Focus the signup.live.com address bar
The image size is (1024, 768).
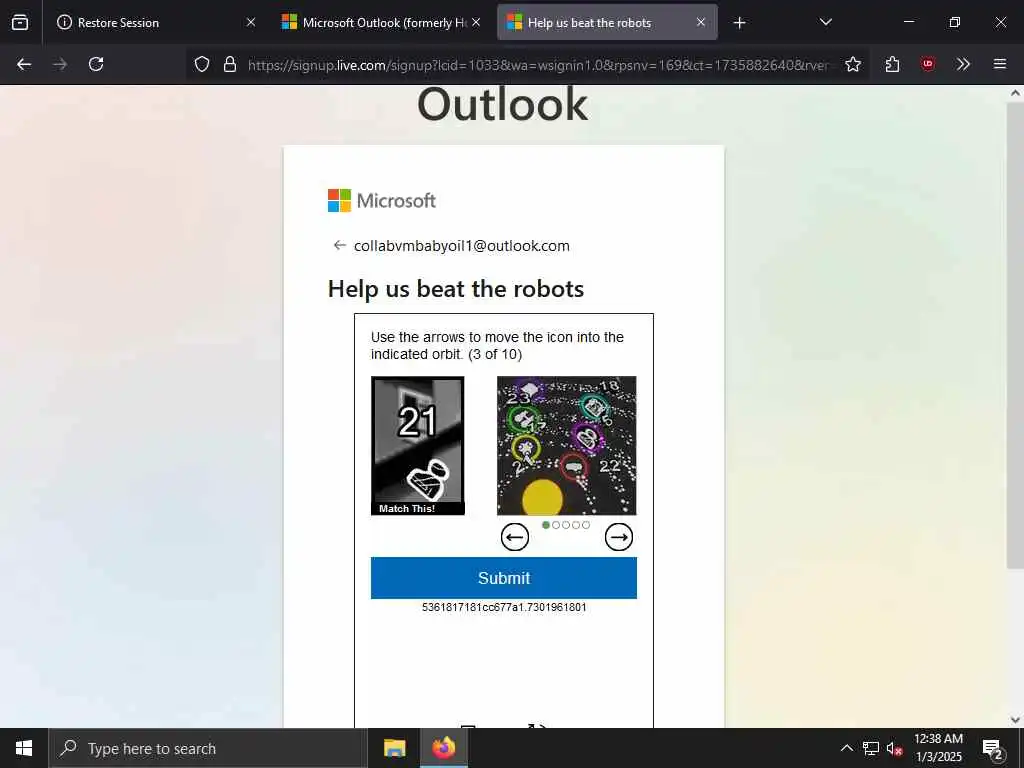[538, 65]
